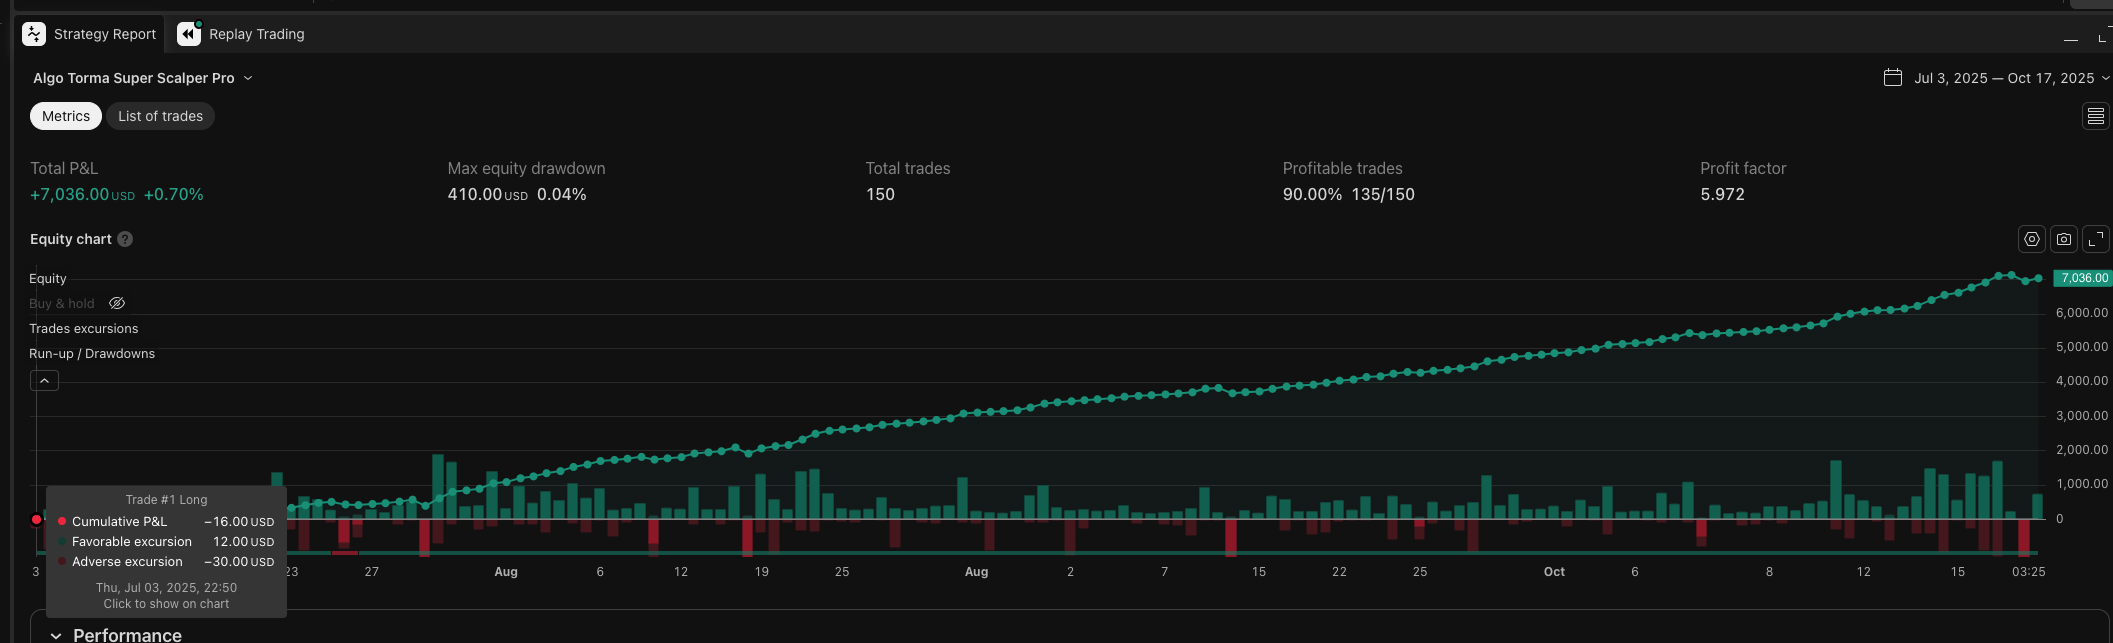The height and width of the screenshot is (643, 2113).
Task: Click the equity chart settings icon
Action: point(2031,239)
